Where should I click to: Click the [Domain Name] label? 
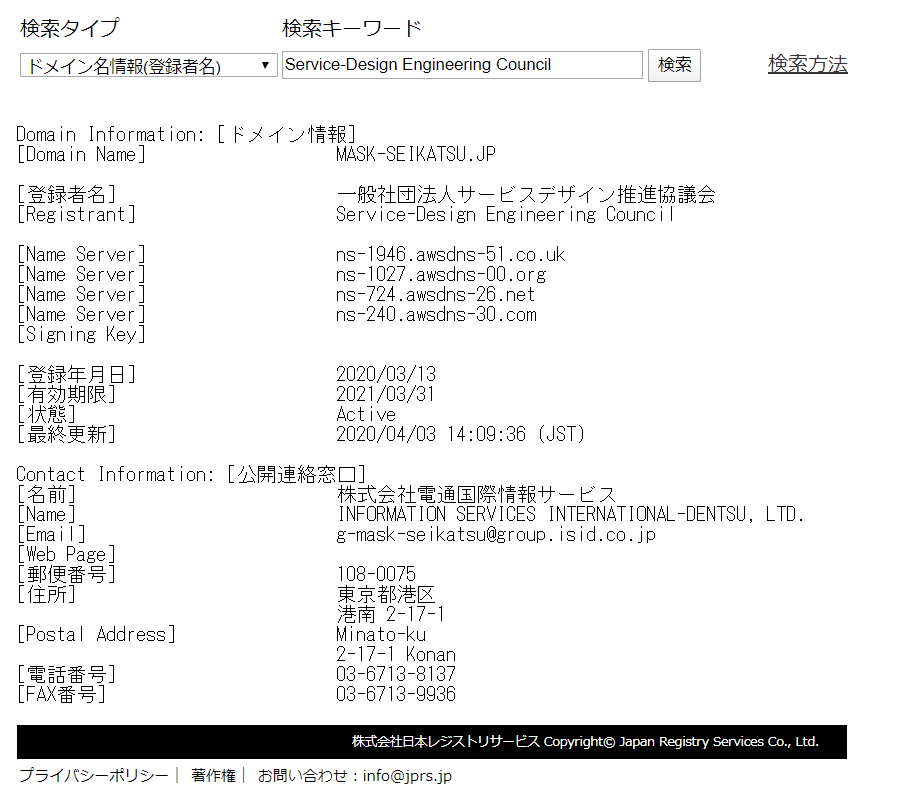click(x=81, y=154)
